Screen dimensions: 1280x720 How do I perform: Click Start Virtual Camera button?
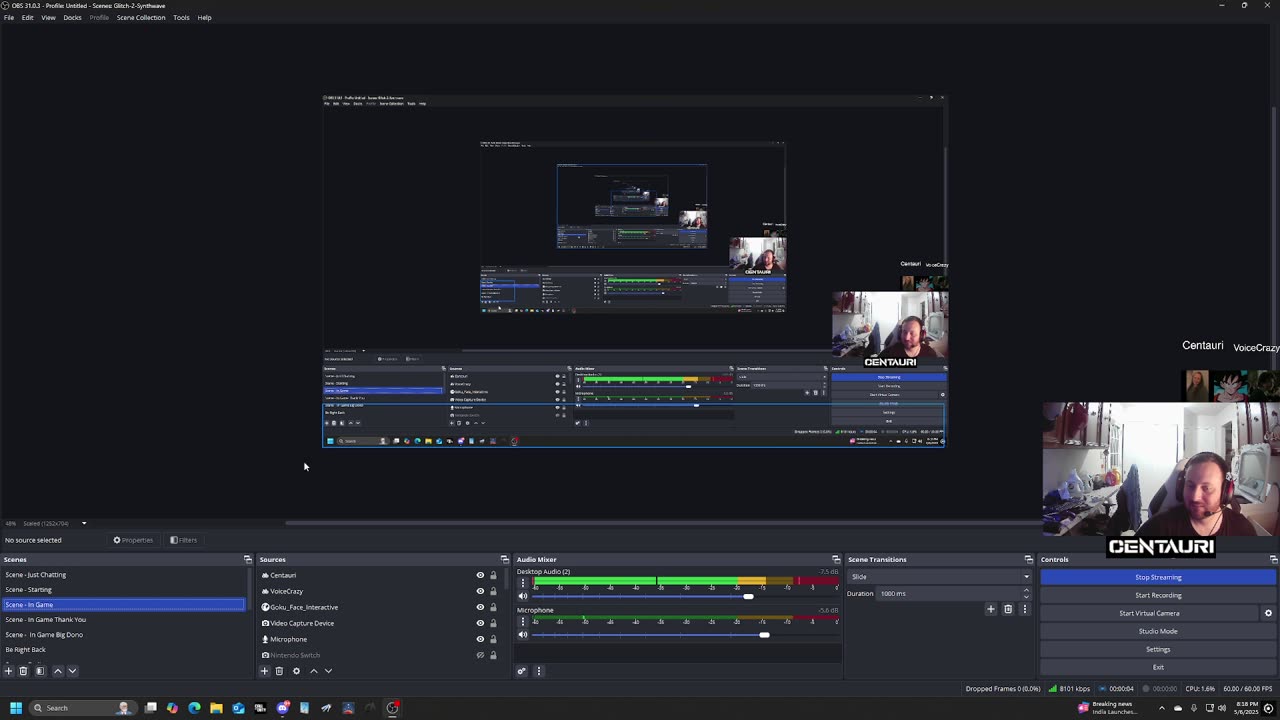coord(1150,613)
